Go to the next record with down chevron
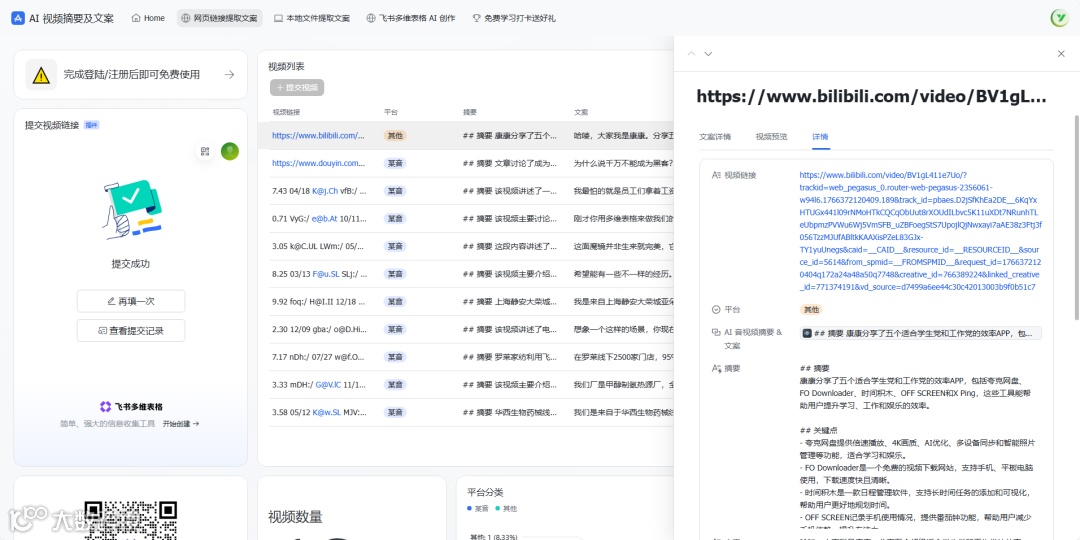 click(708, 54)
